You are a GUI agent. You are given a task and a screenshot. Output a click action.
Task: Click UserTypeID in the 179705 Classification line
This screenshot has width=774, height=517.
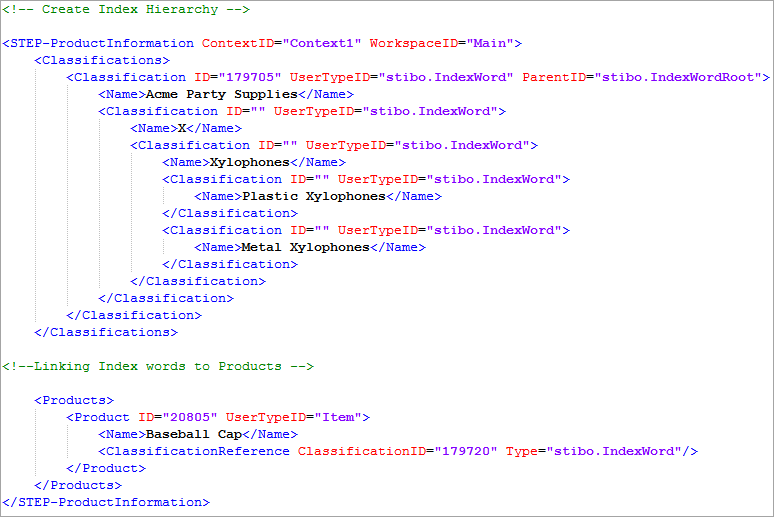click(x=330, y=78)
